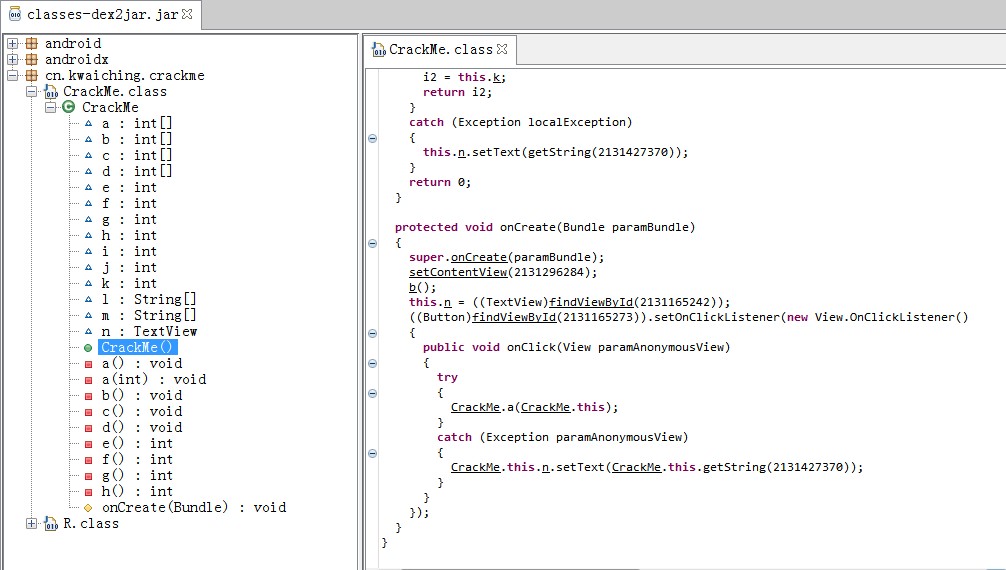The image size is (1006, 570).
Task: Follow the super.onCreate link in code
Action: [x=479, y=257]
